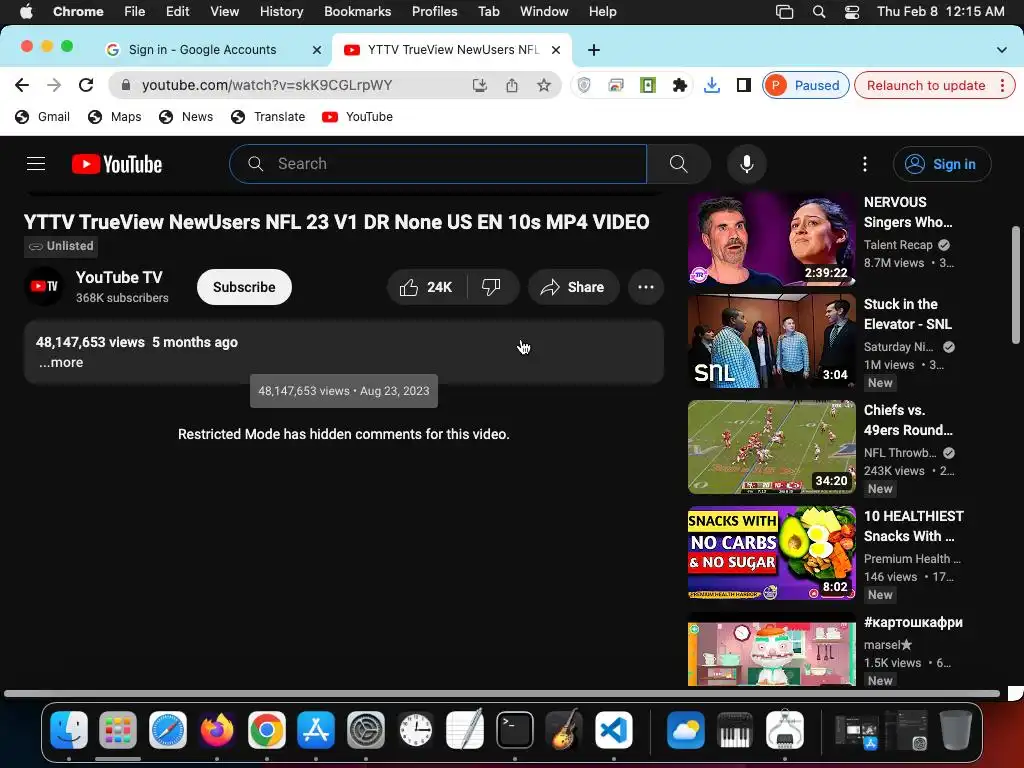Screen dimensions: 1024x768
Task: Share this page from address bar
Action: coord(512,85)
